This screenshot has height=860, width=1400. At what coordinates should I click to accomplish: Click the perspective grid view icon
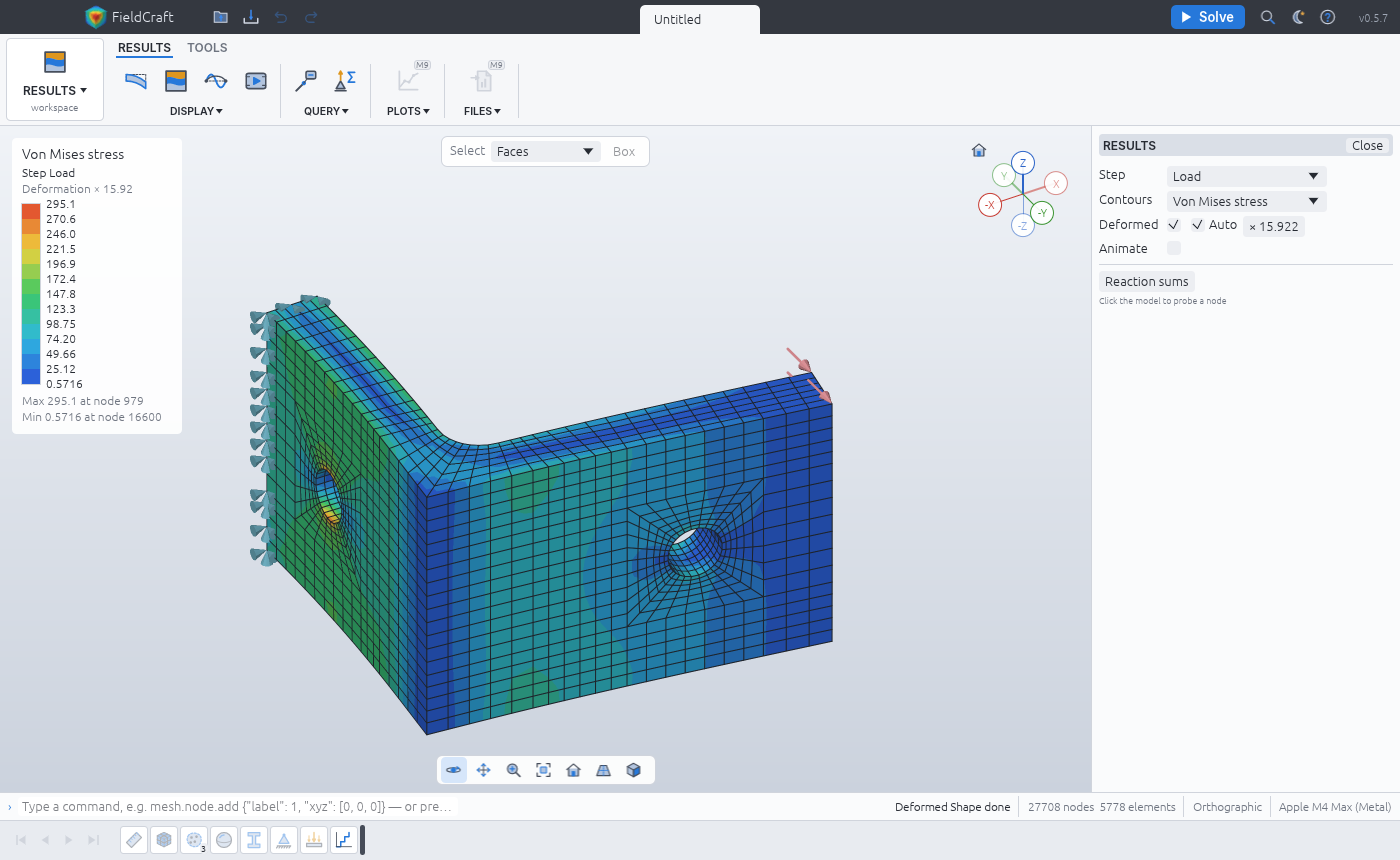tap(604, 770)
